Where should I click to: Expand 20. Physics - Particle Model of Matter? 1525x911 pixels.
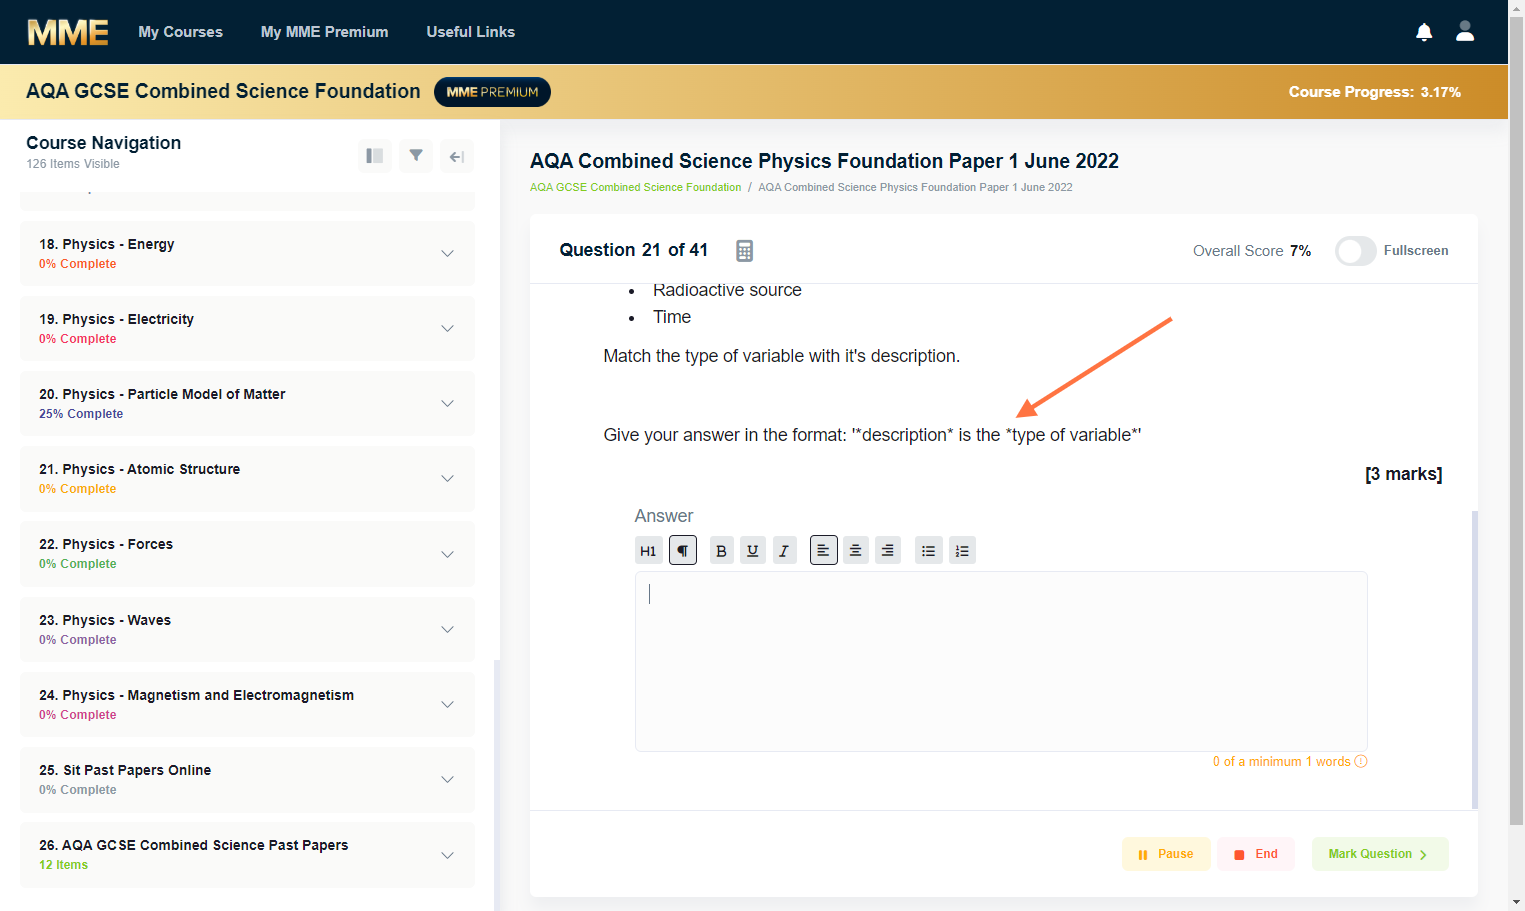[x=248, y=403]
